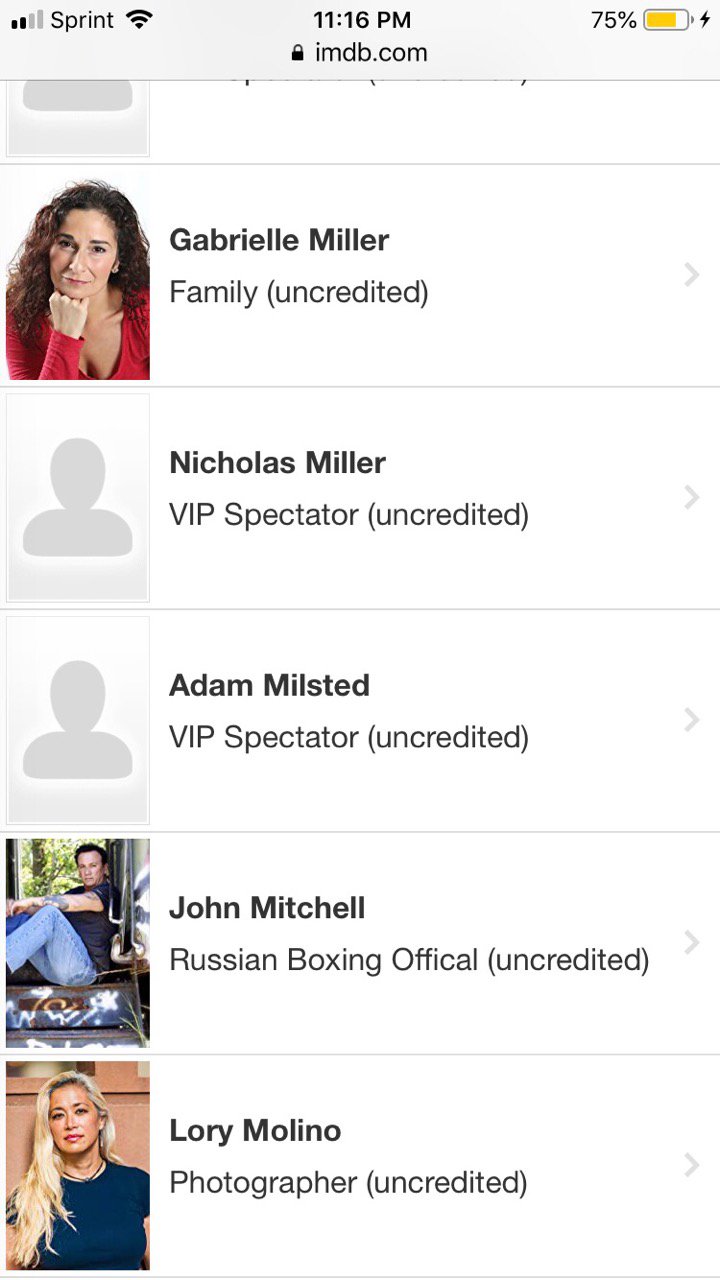Expand Gabrielle Miller row chevron
Viewport: 720px width, 1280px height.
[691, 275]
